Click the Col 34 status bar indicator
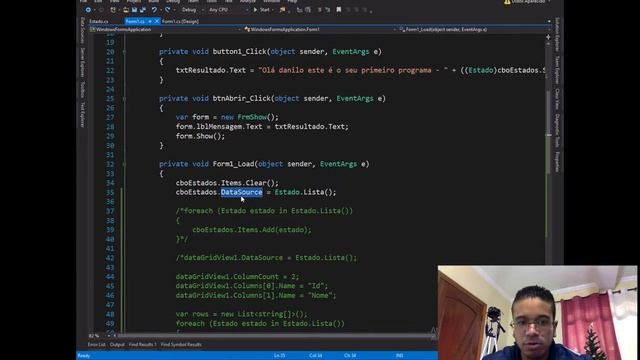This screenshot has height=360, width=640. click(x=316, y=356)
